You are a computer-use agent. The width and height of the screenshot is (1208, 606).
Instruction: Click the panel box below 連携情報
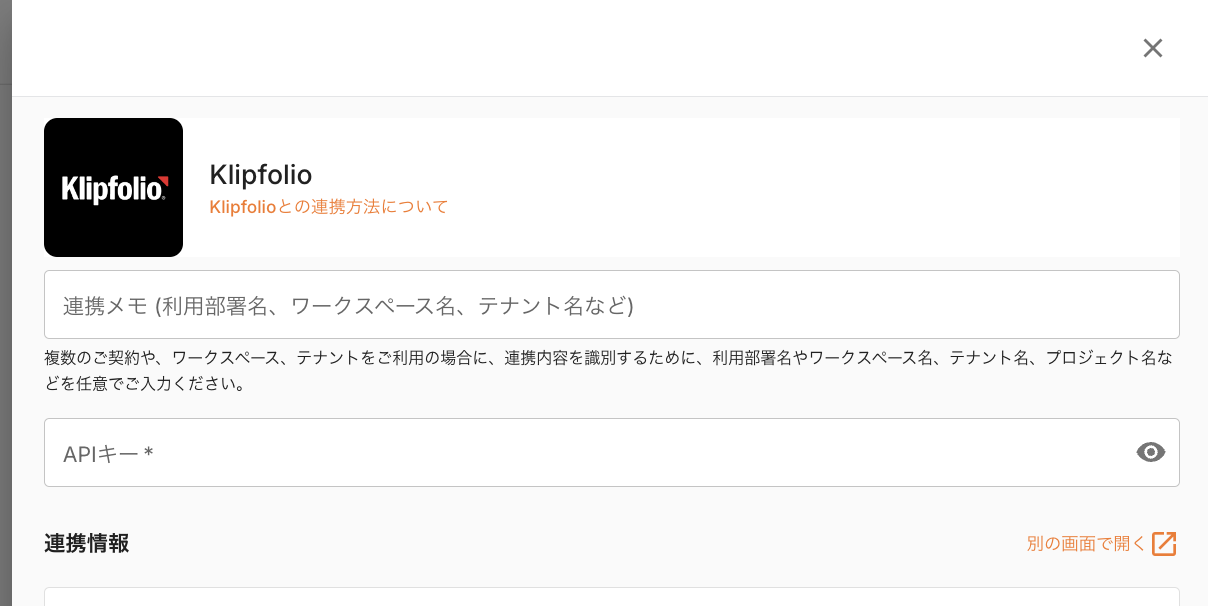click(611, 597)
